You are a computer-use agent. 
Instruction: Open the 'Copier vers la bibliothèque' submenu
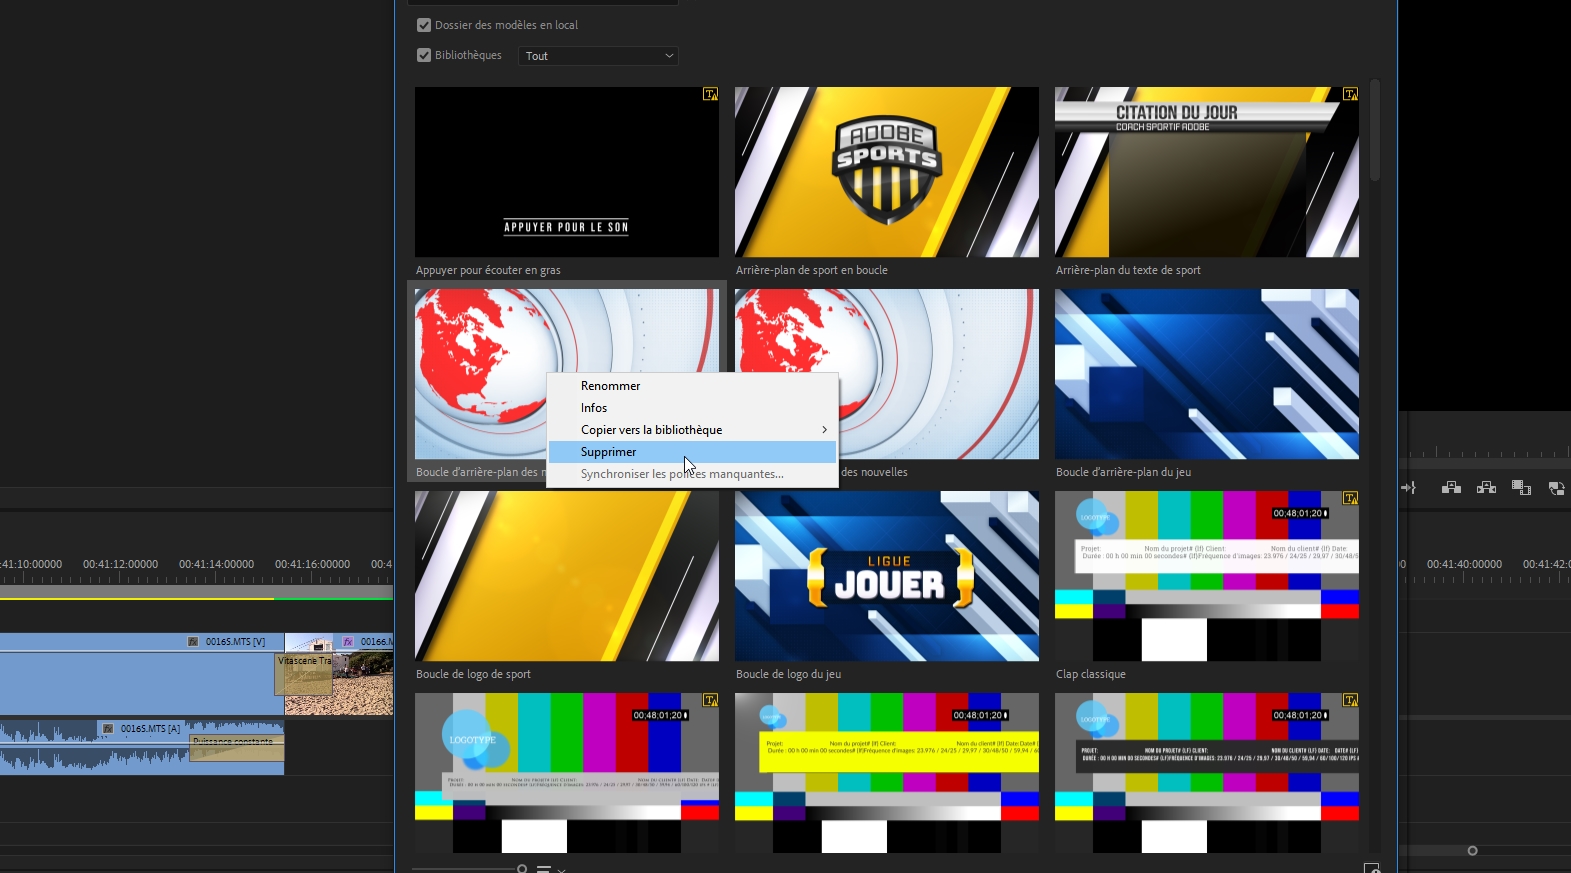coord(692,430)
